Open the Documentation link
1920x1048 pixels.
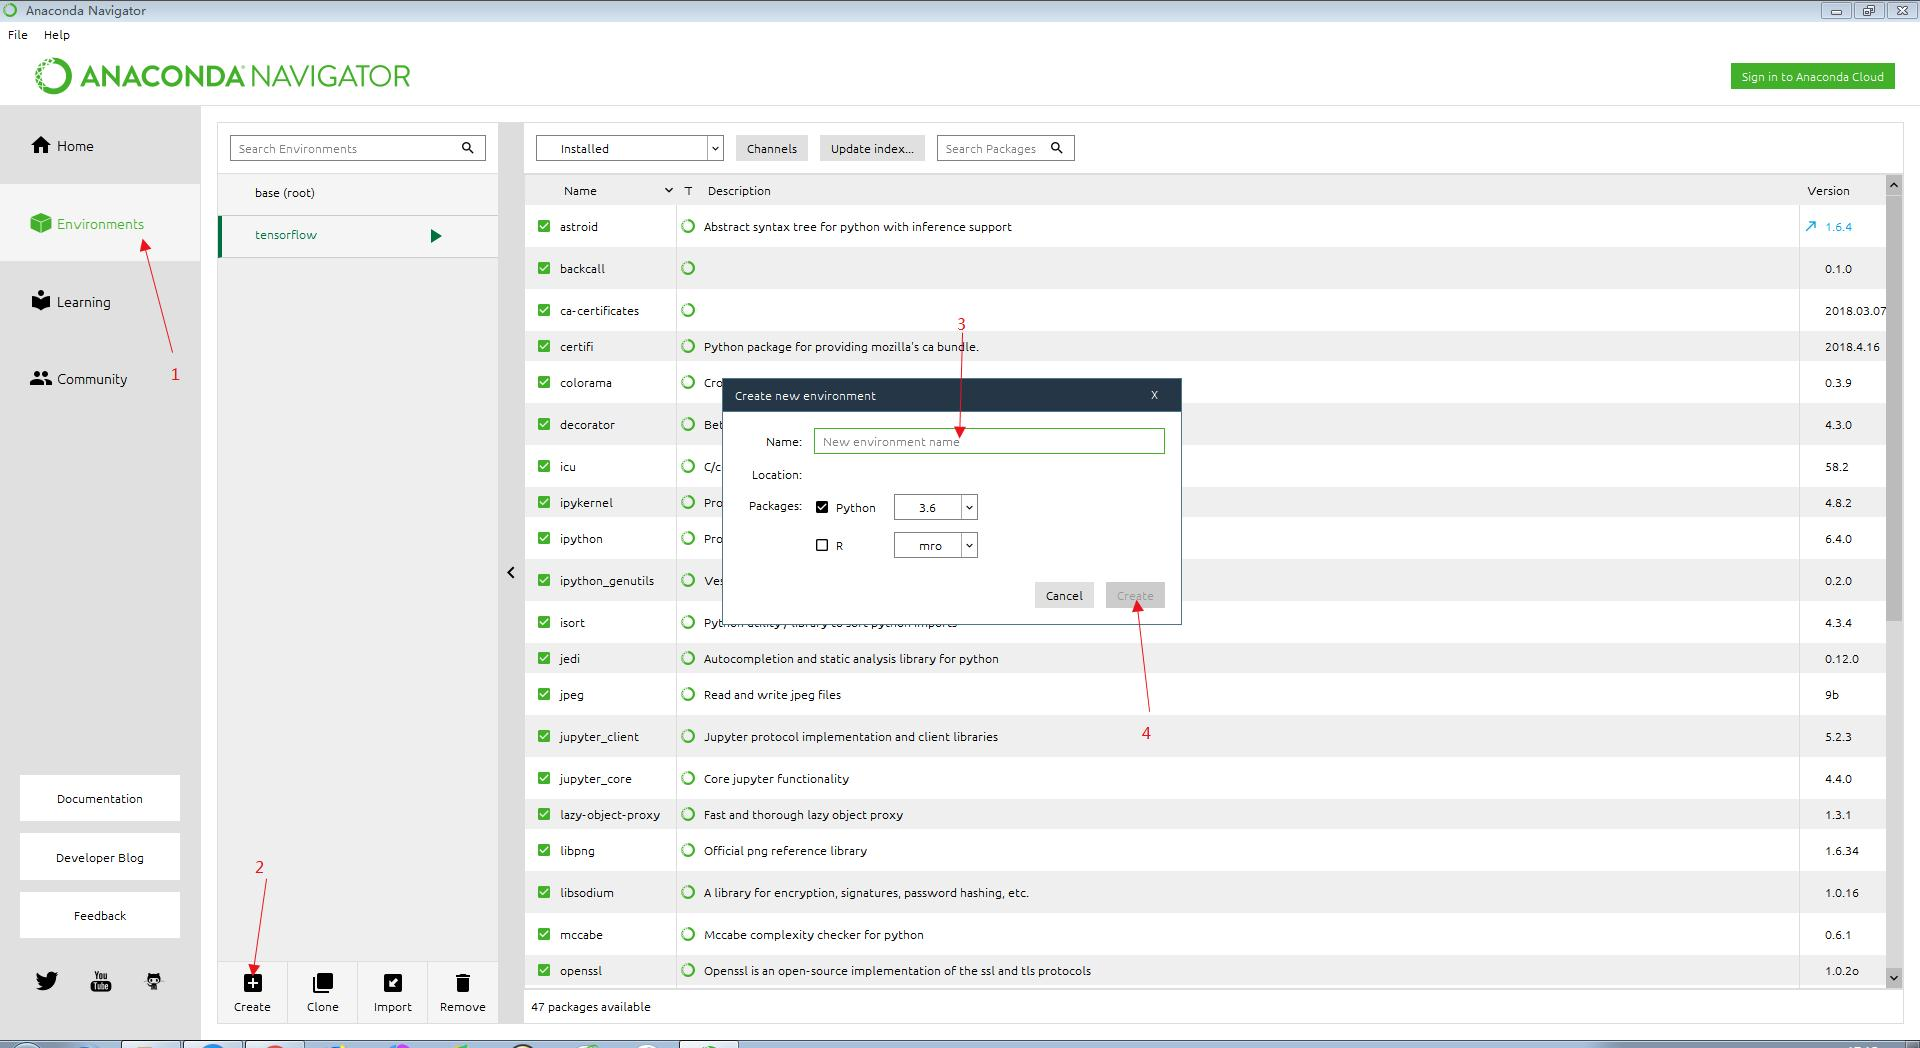100,798
